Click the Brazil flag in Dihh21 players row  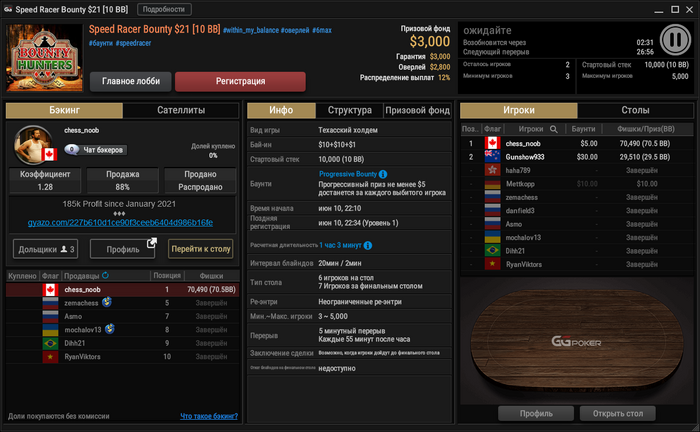tap(492, 251)
